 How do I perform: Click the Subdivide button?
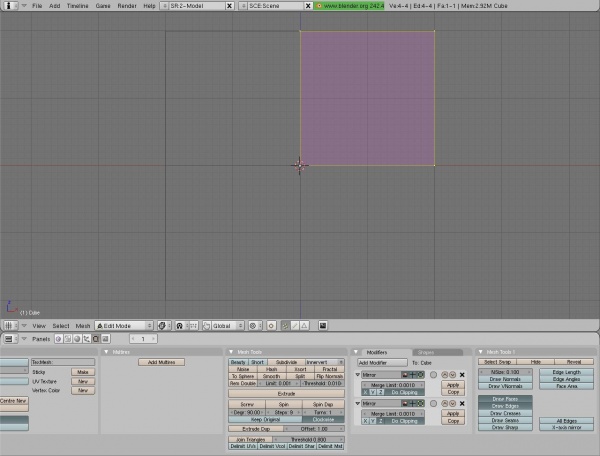point(286,362)
